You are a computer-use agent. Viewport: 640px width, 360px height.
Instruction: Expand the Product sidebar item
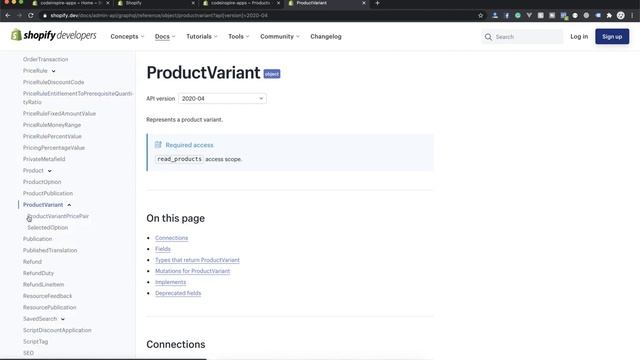(x=49, y=171)
